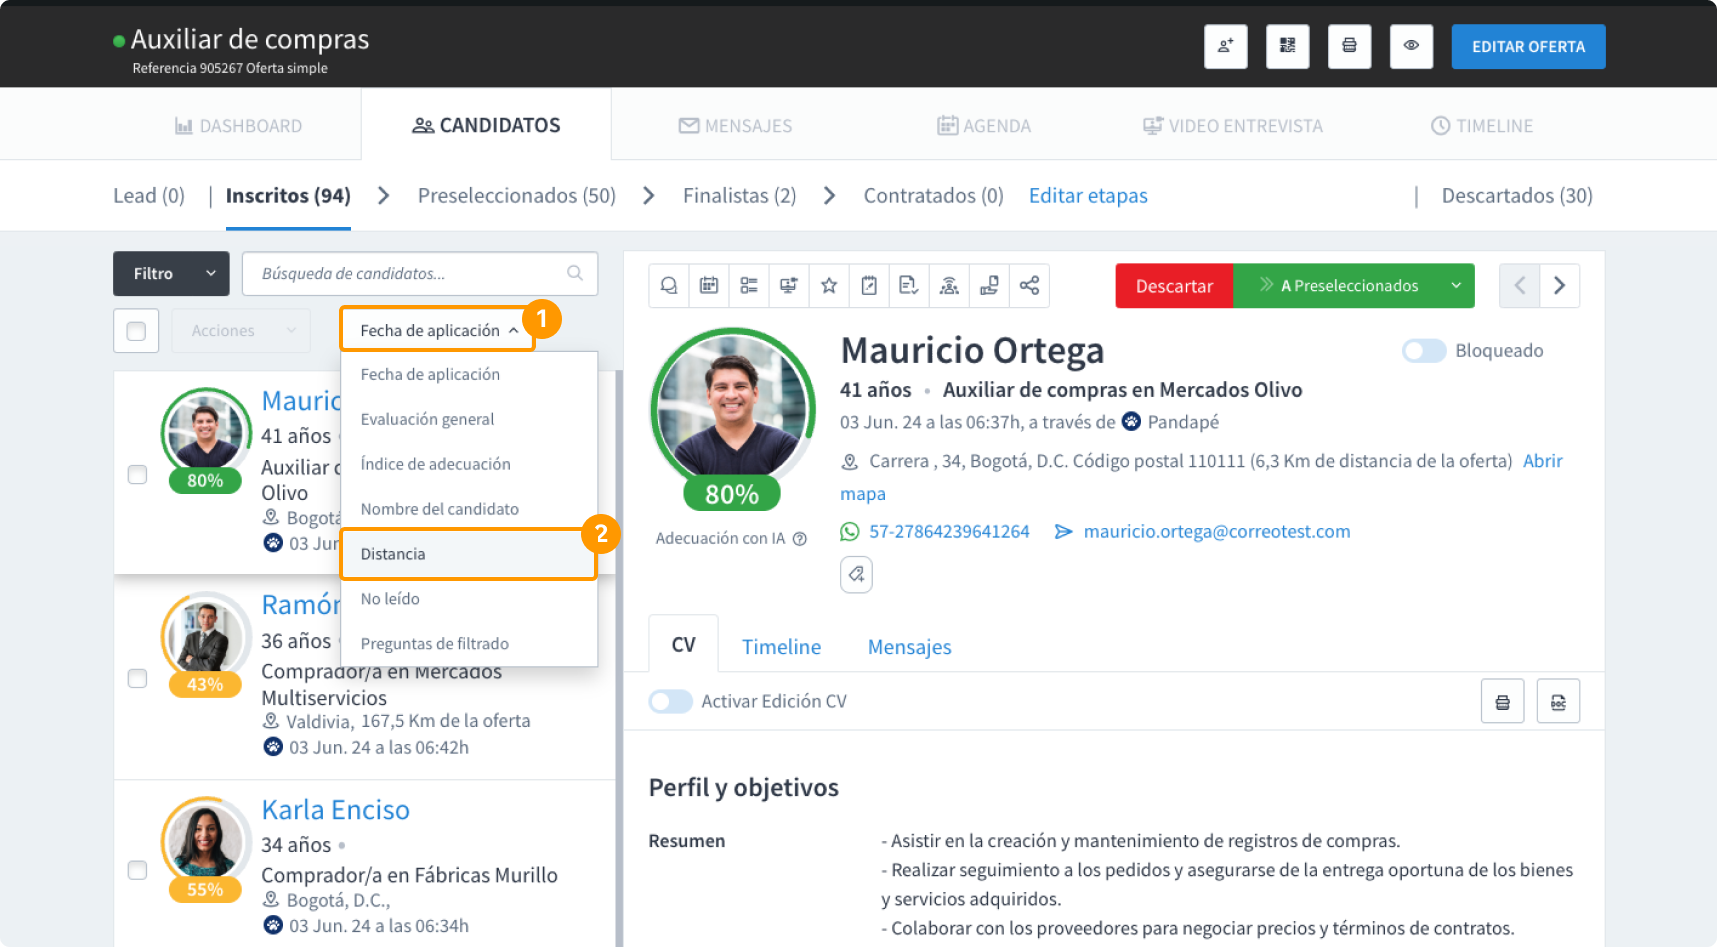The image size is (1717, 947).
Task: Click the share icon on candidate toolbar
Action: (x=1028, y=286)
